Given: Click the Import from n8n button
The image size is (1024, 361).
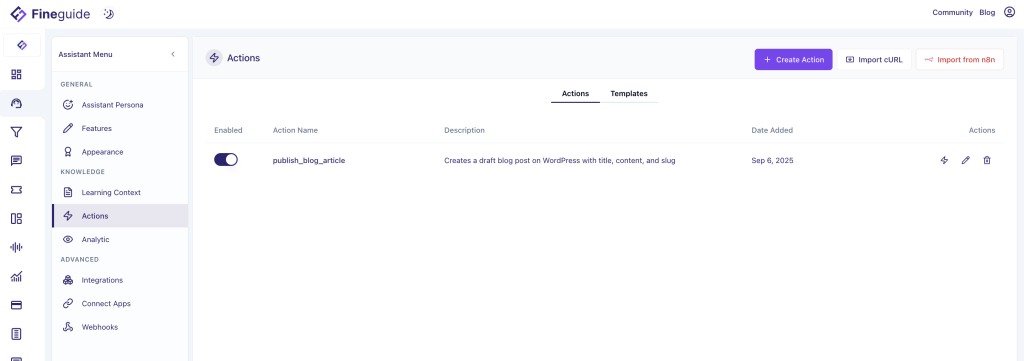Looking at the screenshot, I should [x=959, y=59].
